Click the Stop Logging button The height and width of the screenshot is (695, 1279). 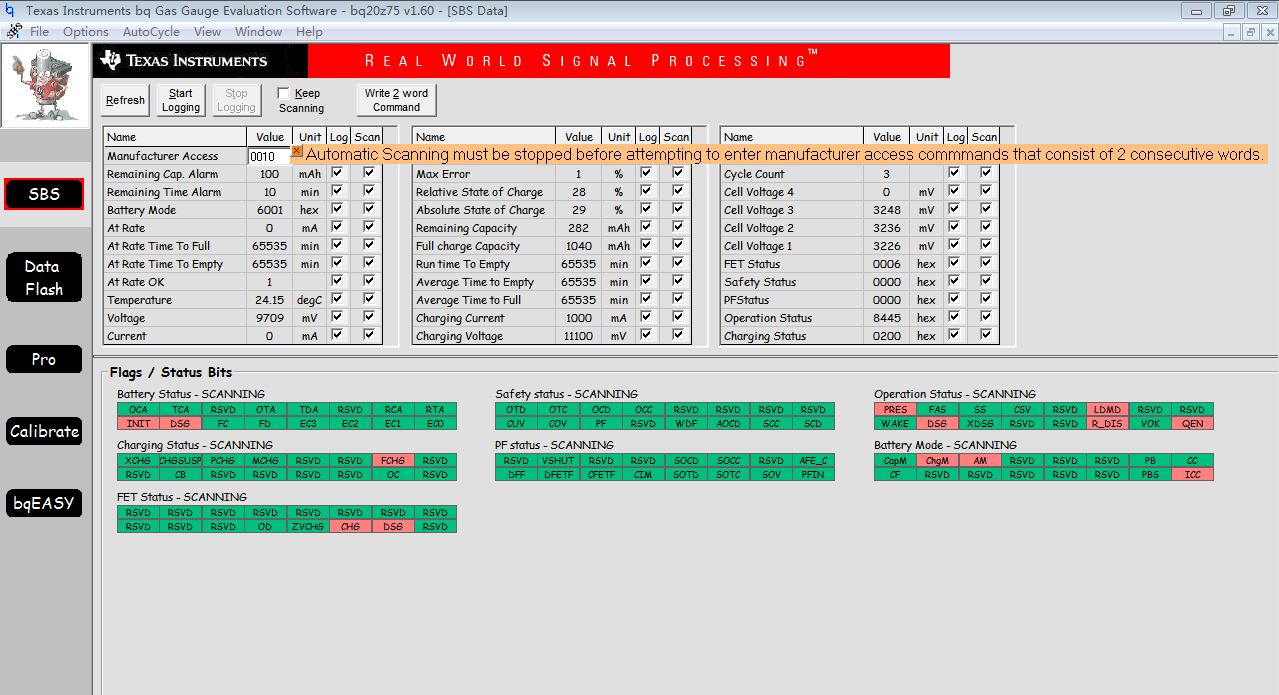[236, 100]
